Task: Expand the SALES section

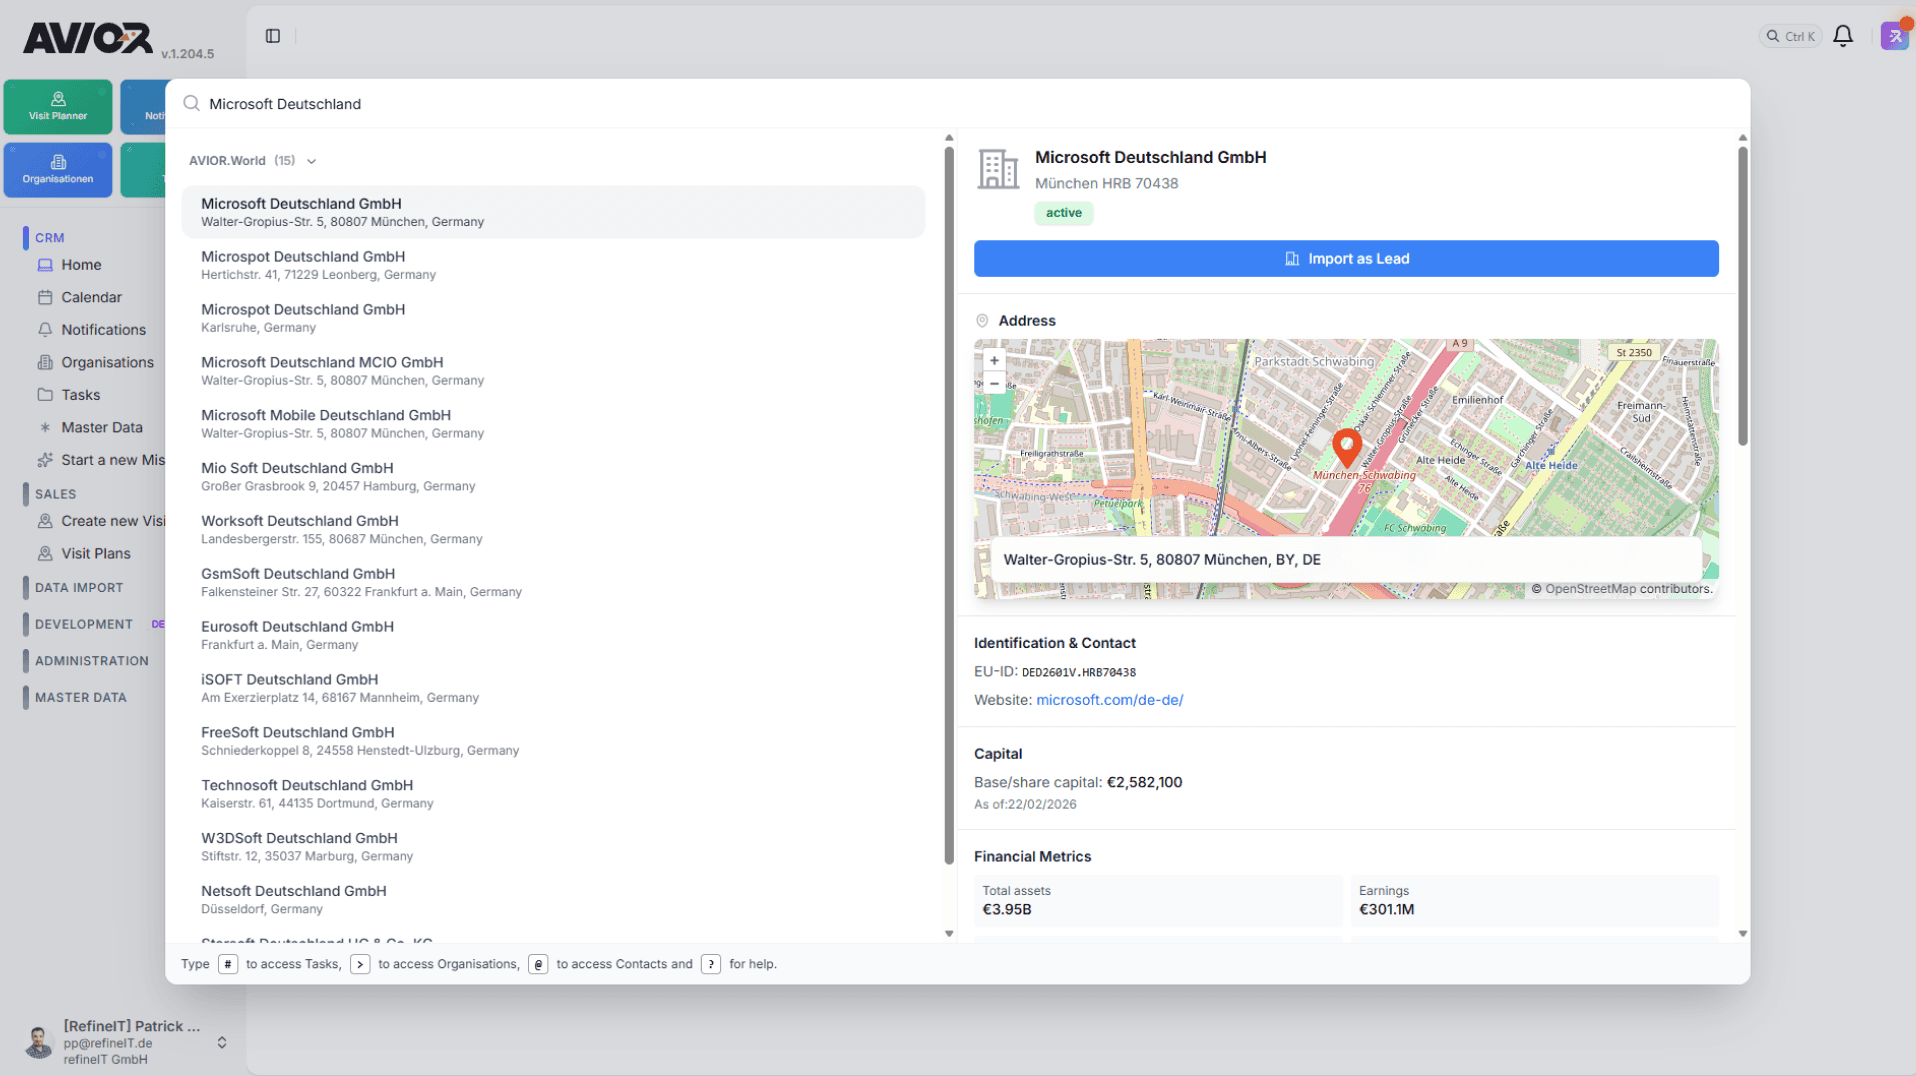Action: tap(56, 494)
